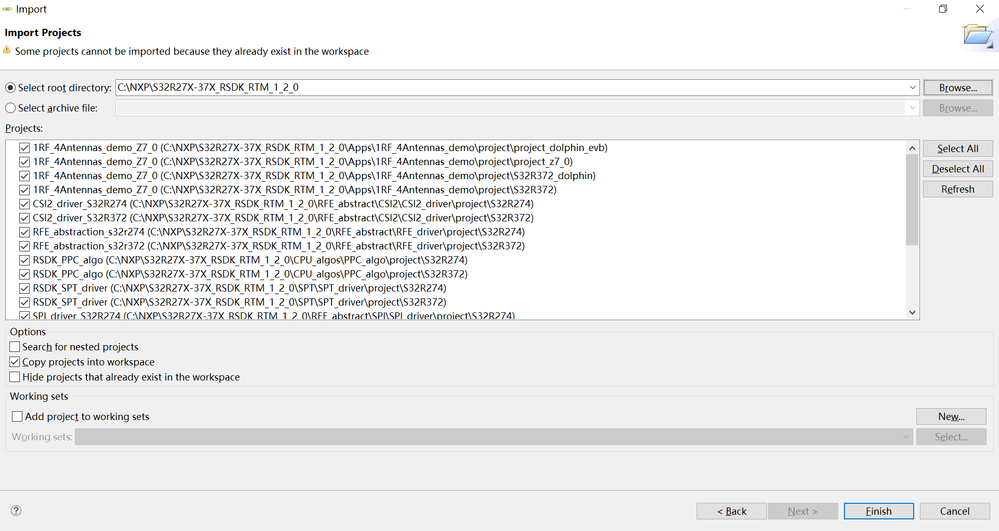Click the help question mark icon
Viewport: 999px width, 531px height.
click(x=16, y=511)
